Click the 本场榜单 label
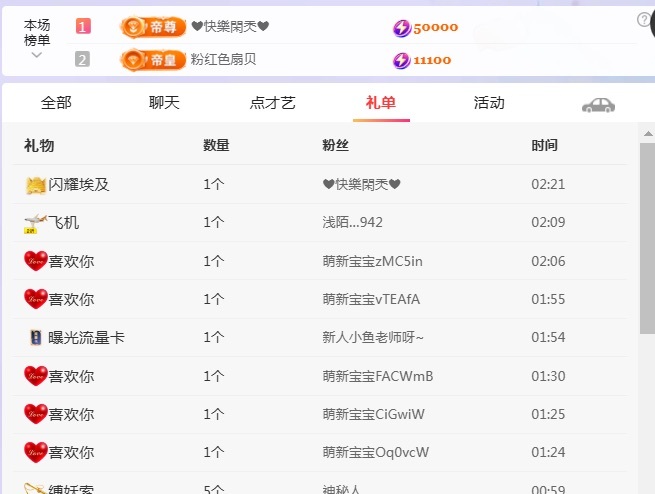The image size is (655, 494). tap(37, 33)
